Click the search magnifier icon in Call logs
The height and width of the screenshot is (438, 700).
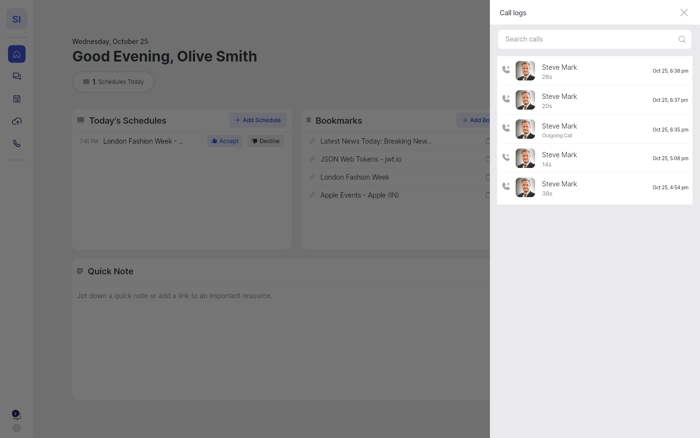click(x=682, y=39)
